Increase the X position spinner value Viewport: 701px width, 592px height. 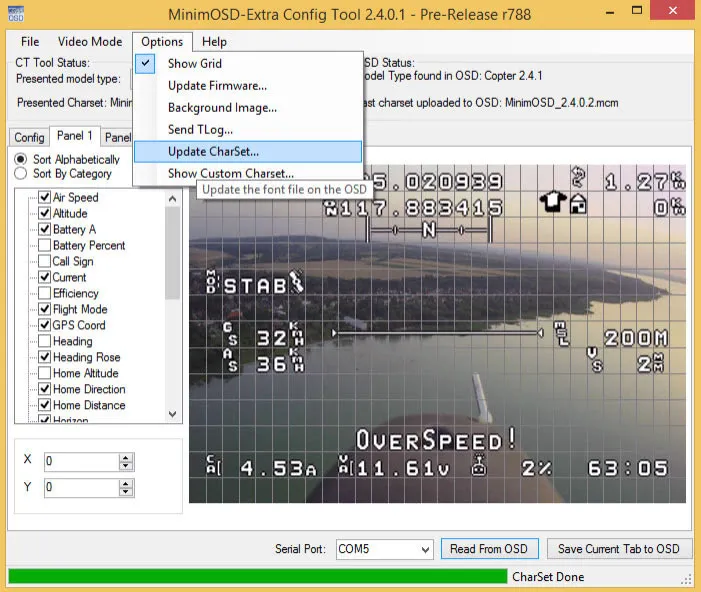[126, 457]
